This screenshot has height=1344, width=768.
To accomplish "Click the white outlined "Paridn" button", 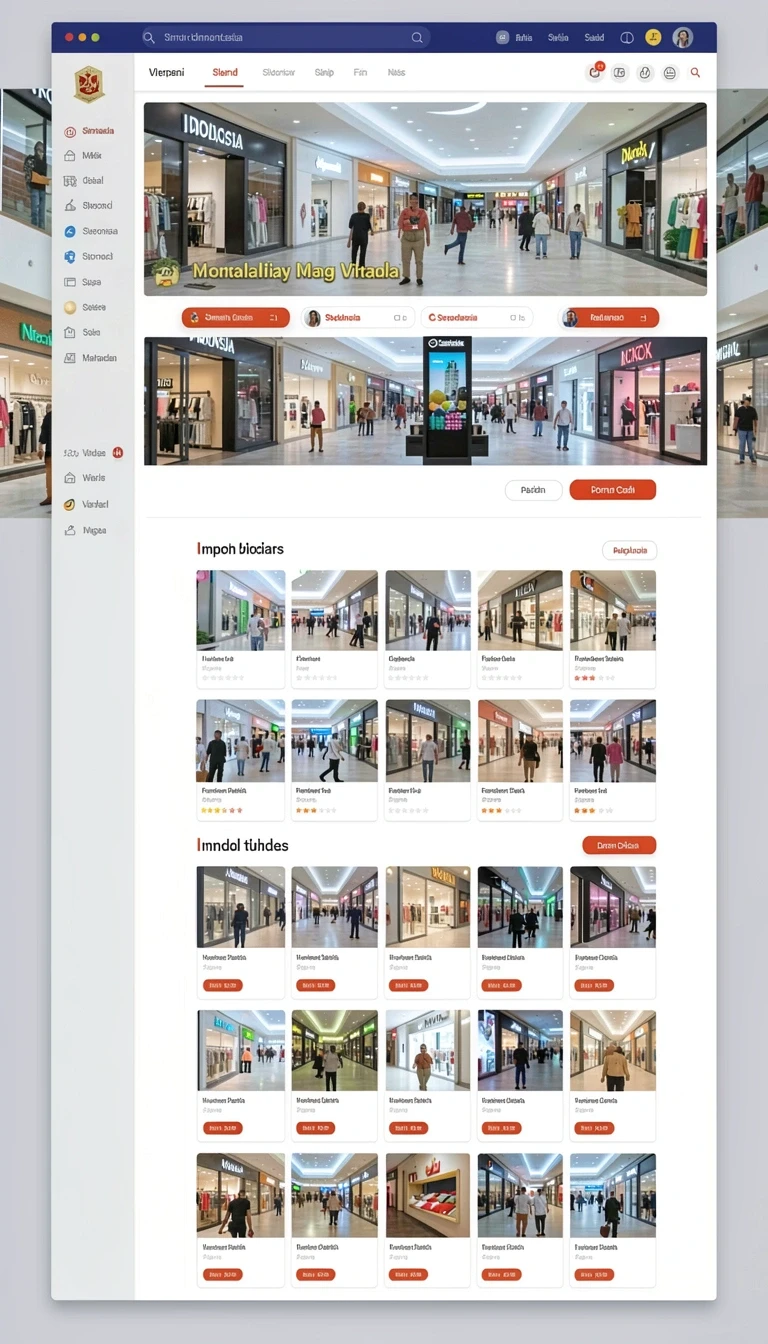I will [534, 490].
